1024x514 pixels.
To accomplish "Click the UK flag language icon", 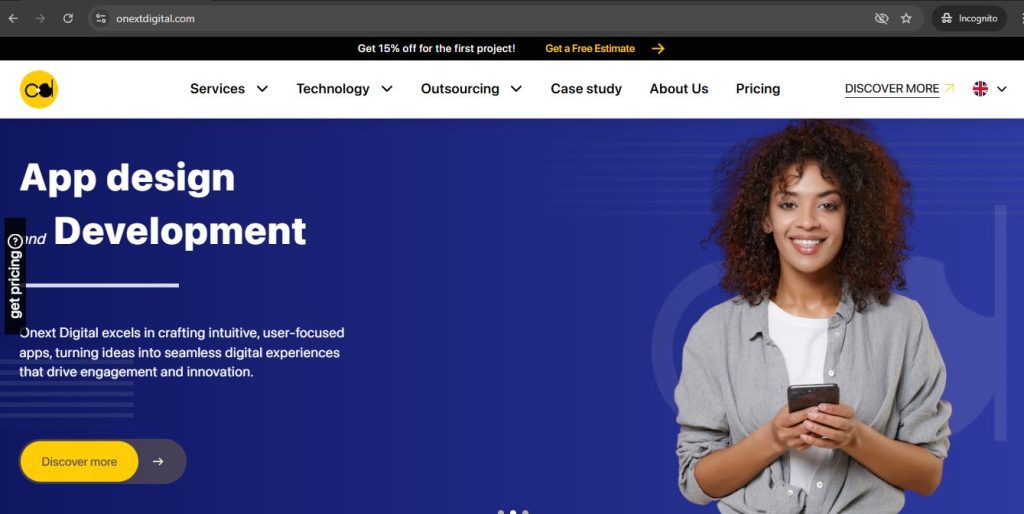I will point(980,89).
